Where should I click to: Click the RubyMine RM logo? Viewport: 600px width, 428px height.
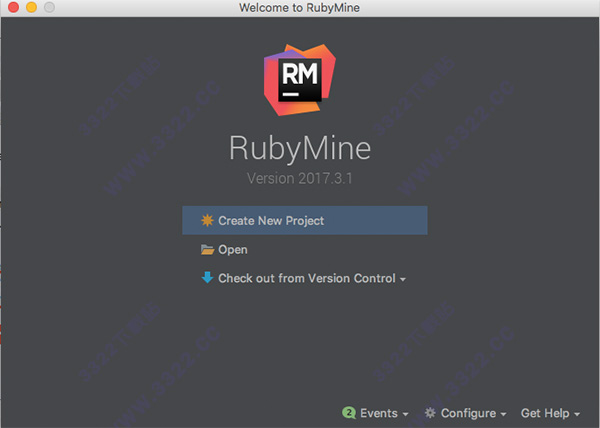300,80
